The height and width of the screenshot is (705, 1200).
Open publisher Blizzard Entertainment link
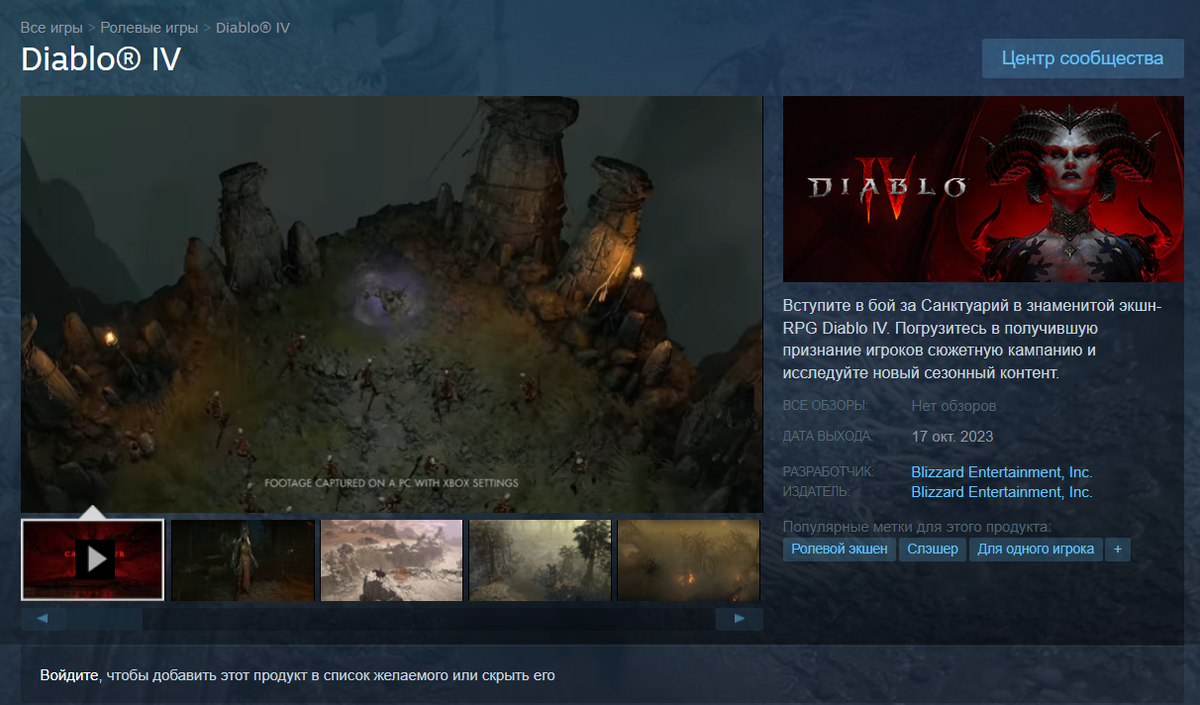[1001, 492]
